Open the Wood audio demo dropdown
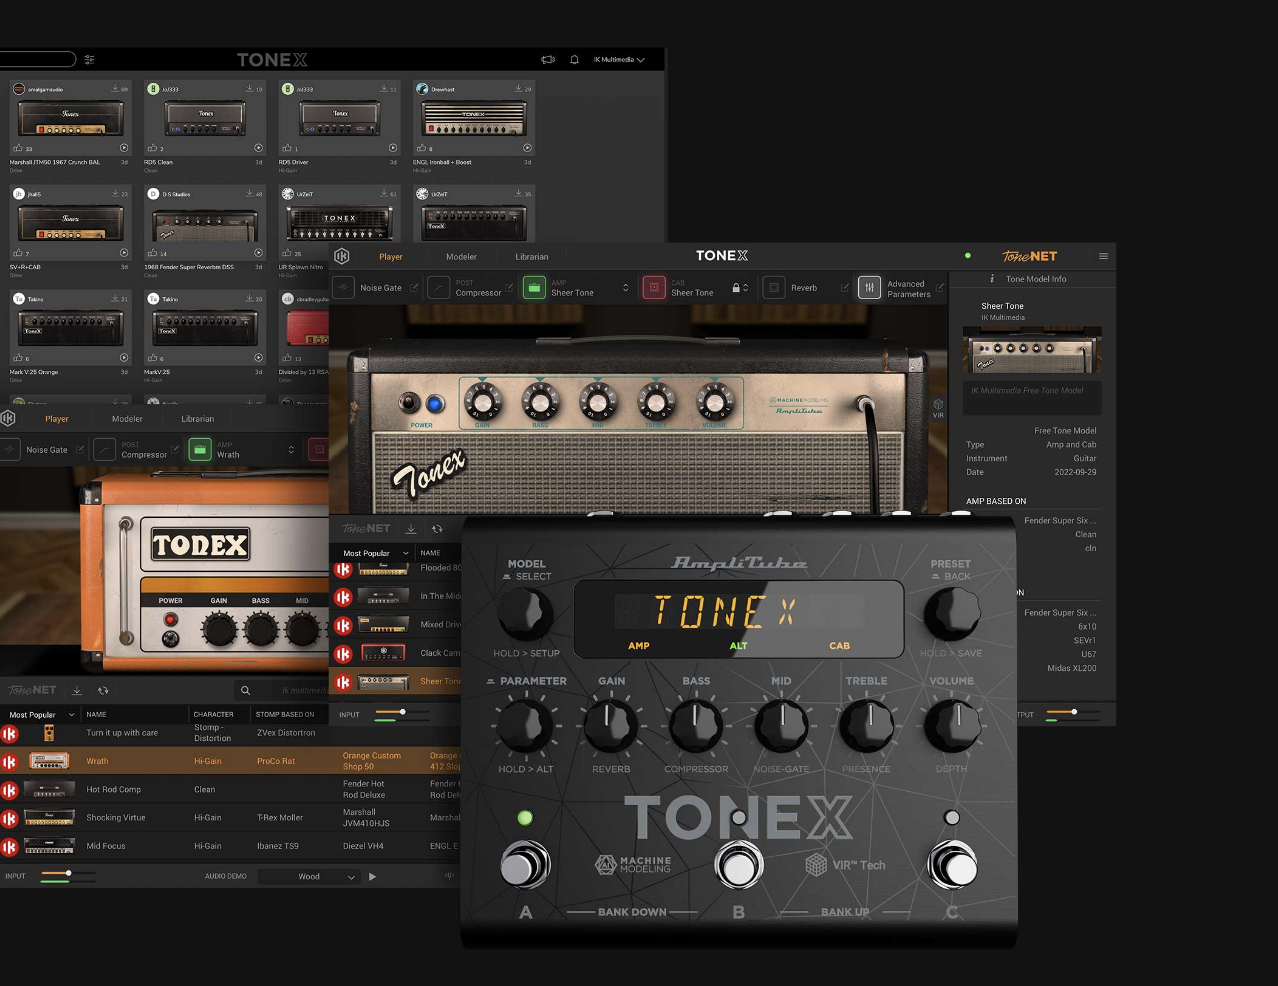This screenshot has height=986, width=1278. tap(309, 877)
